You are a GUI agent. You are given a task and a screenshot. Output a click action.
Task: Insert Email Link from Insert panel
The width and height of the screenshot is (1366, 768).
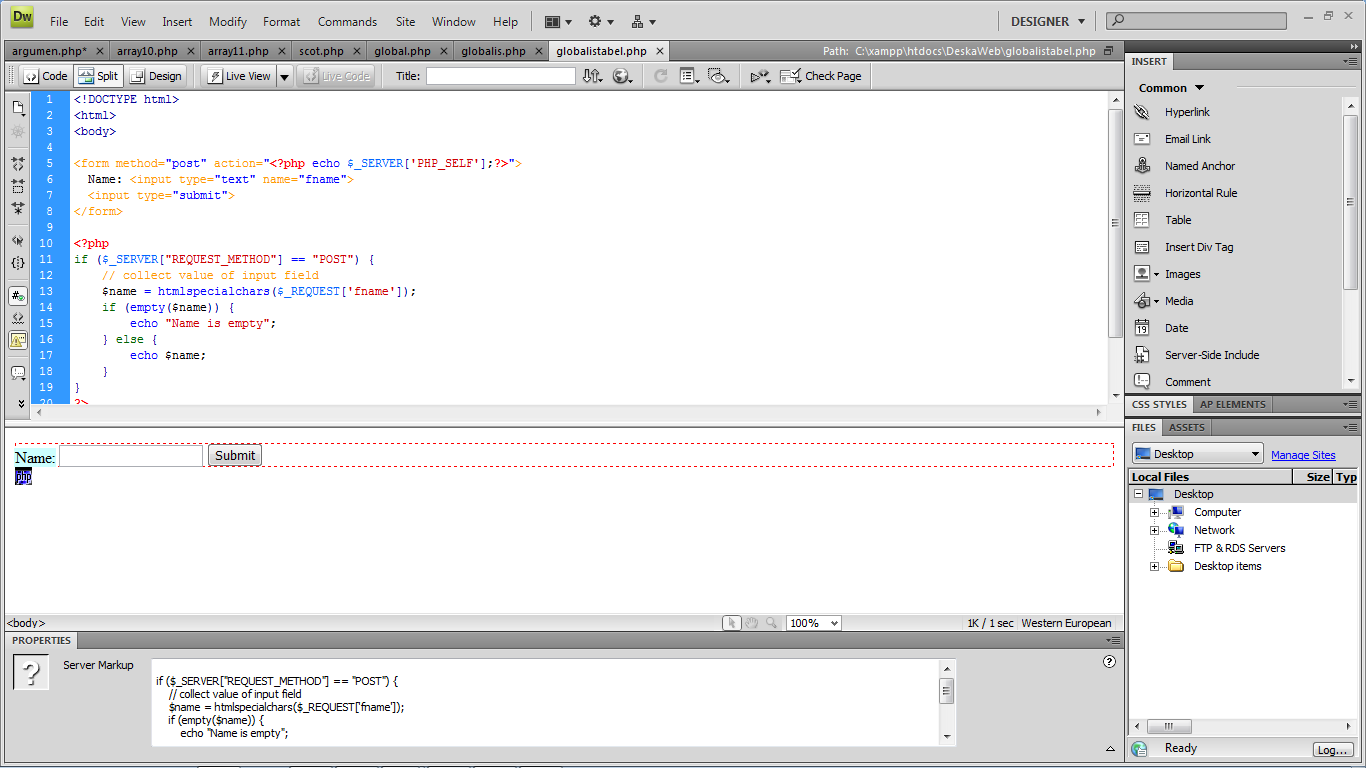coord(1188,139)
